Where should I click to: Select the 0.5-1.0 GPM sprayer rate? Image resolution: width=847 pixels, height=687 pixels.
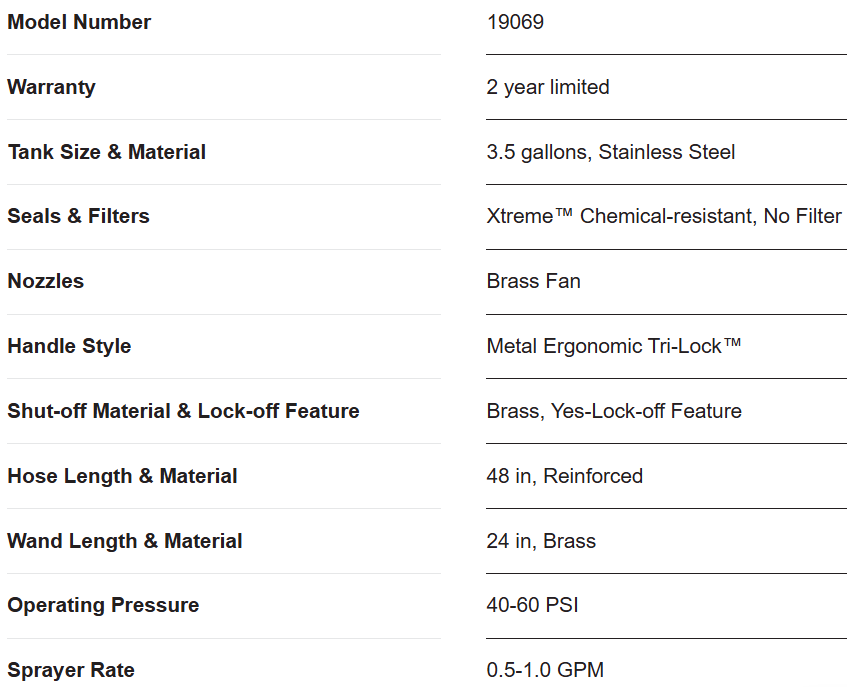[545, 670]
